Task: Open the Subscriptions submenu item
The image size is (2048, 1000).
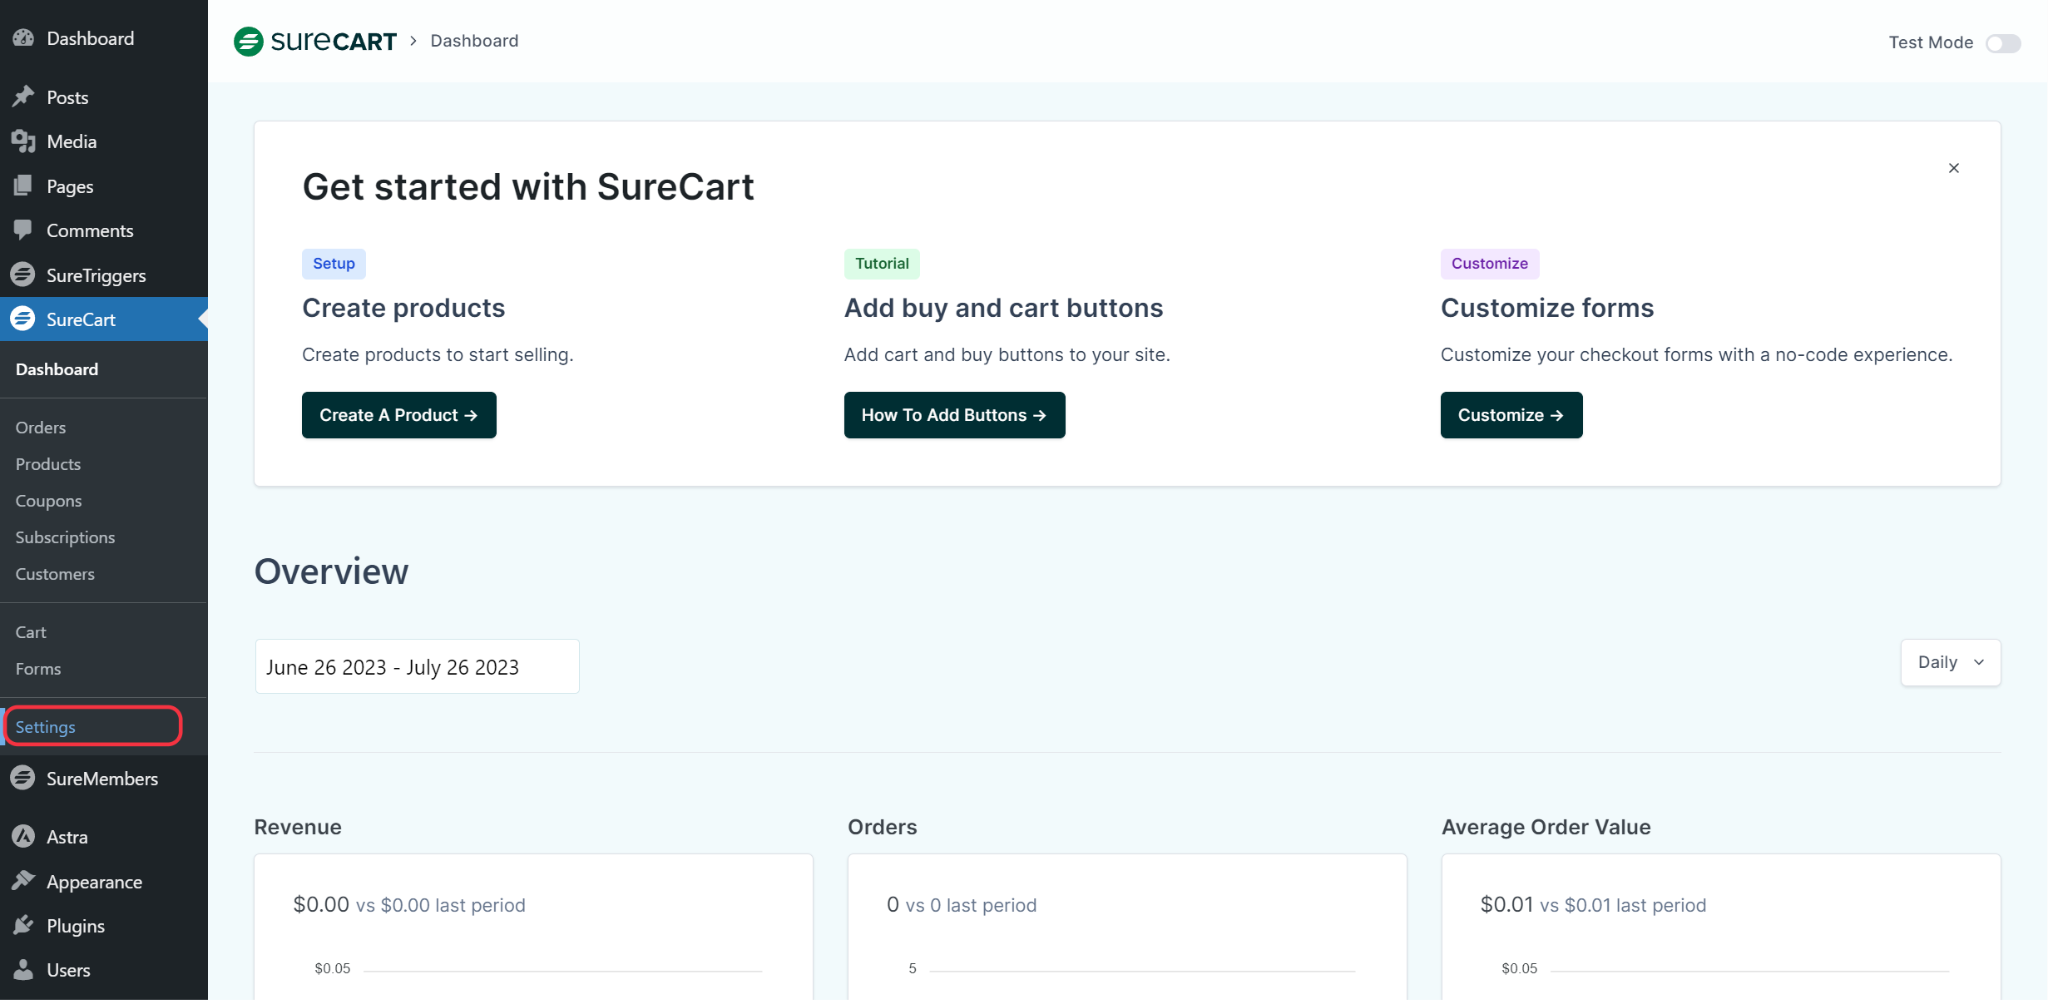Action: [65, 537]
